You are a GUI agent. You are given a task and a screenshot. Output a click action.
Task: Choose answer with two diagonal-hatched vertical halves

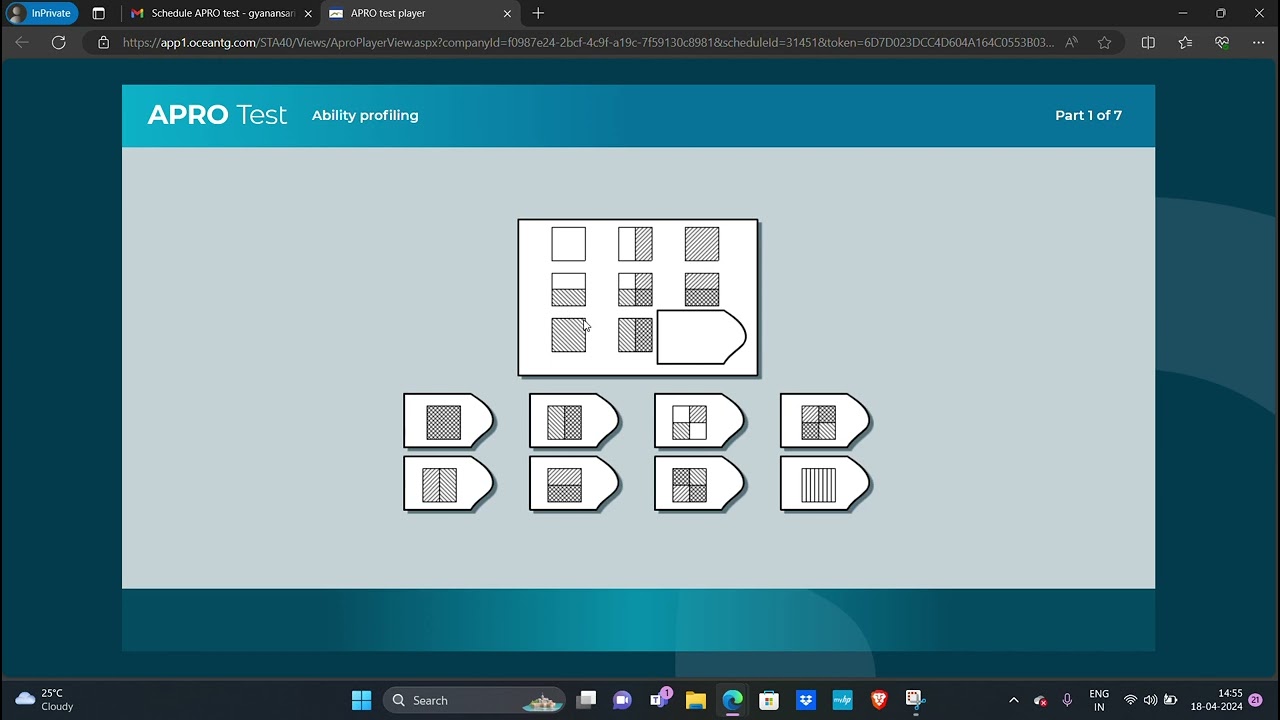coord(449,484)
